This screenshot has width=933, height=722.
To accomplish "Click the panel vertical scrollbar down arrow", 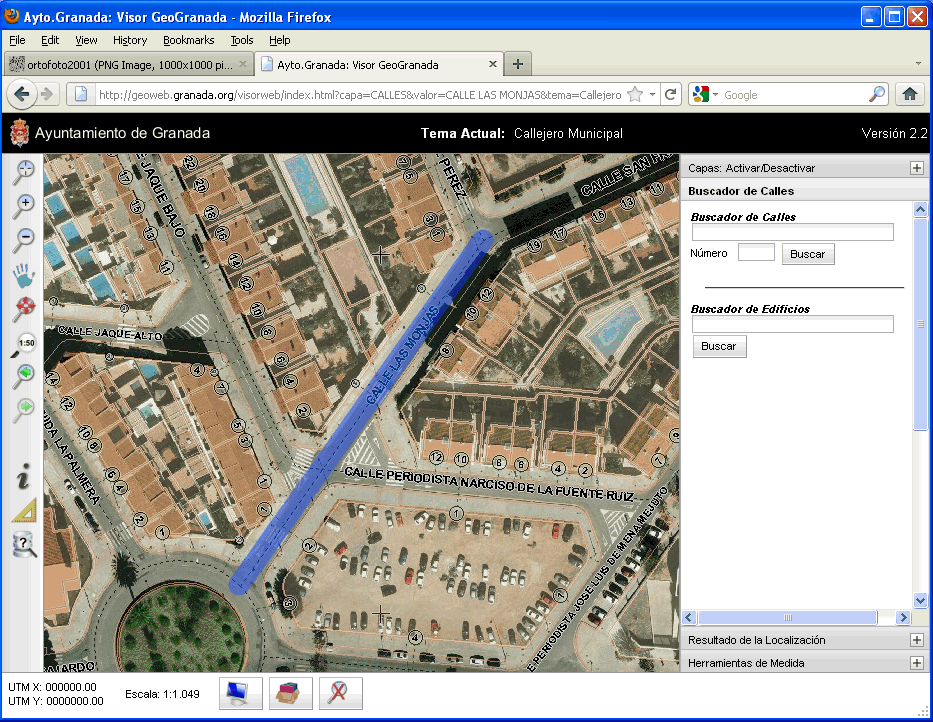I will 920,600.
